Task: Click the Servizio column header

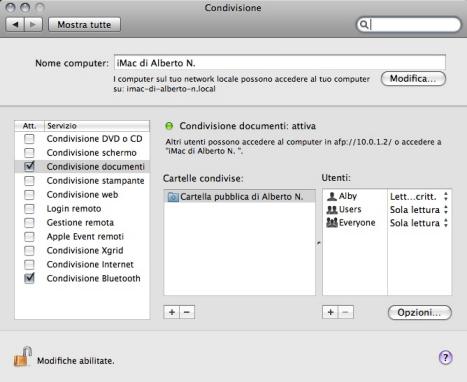Action: click(97, 126)
